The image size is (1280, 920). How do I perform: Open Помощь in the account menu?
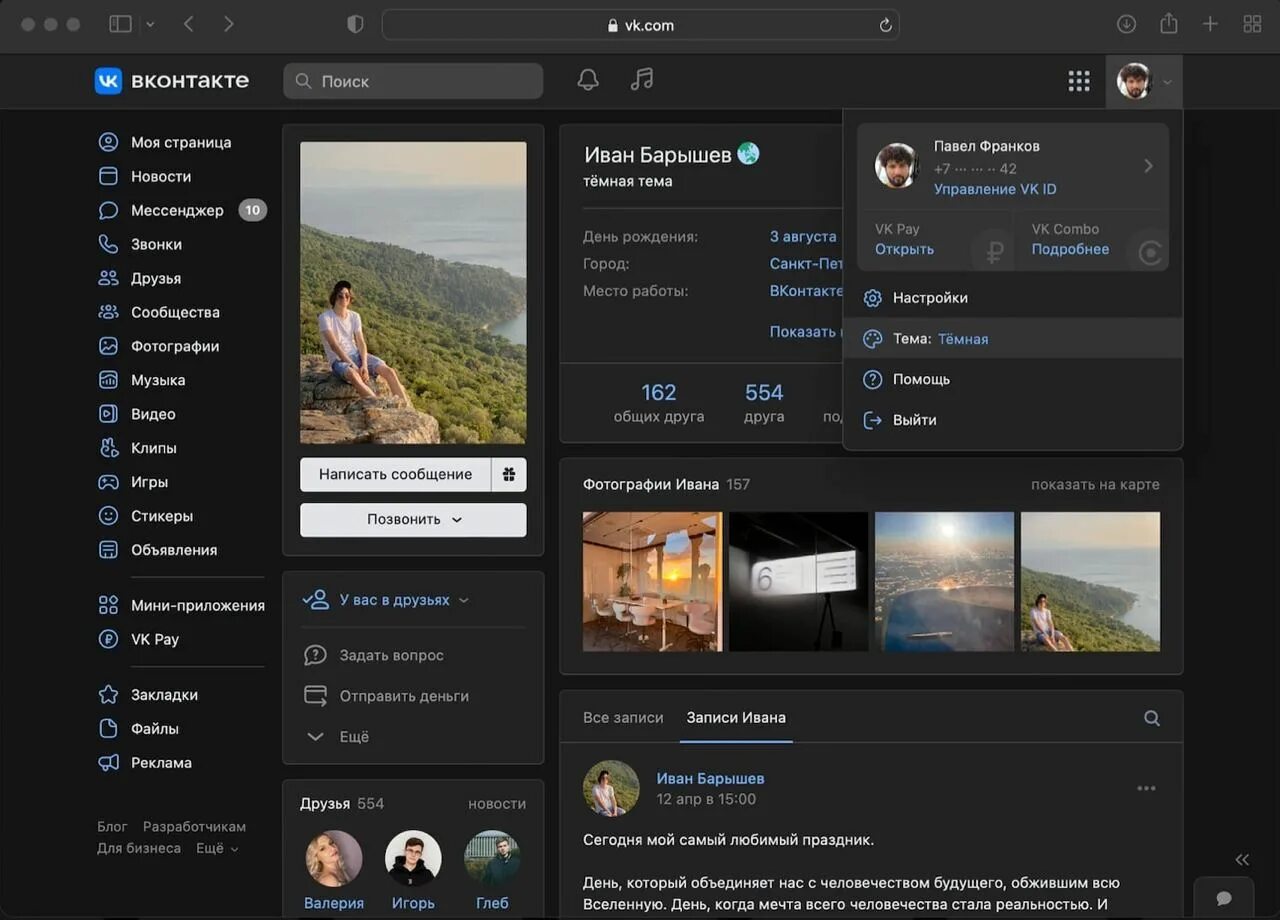coord(1013,380)
